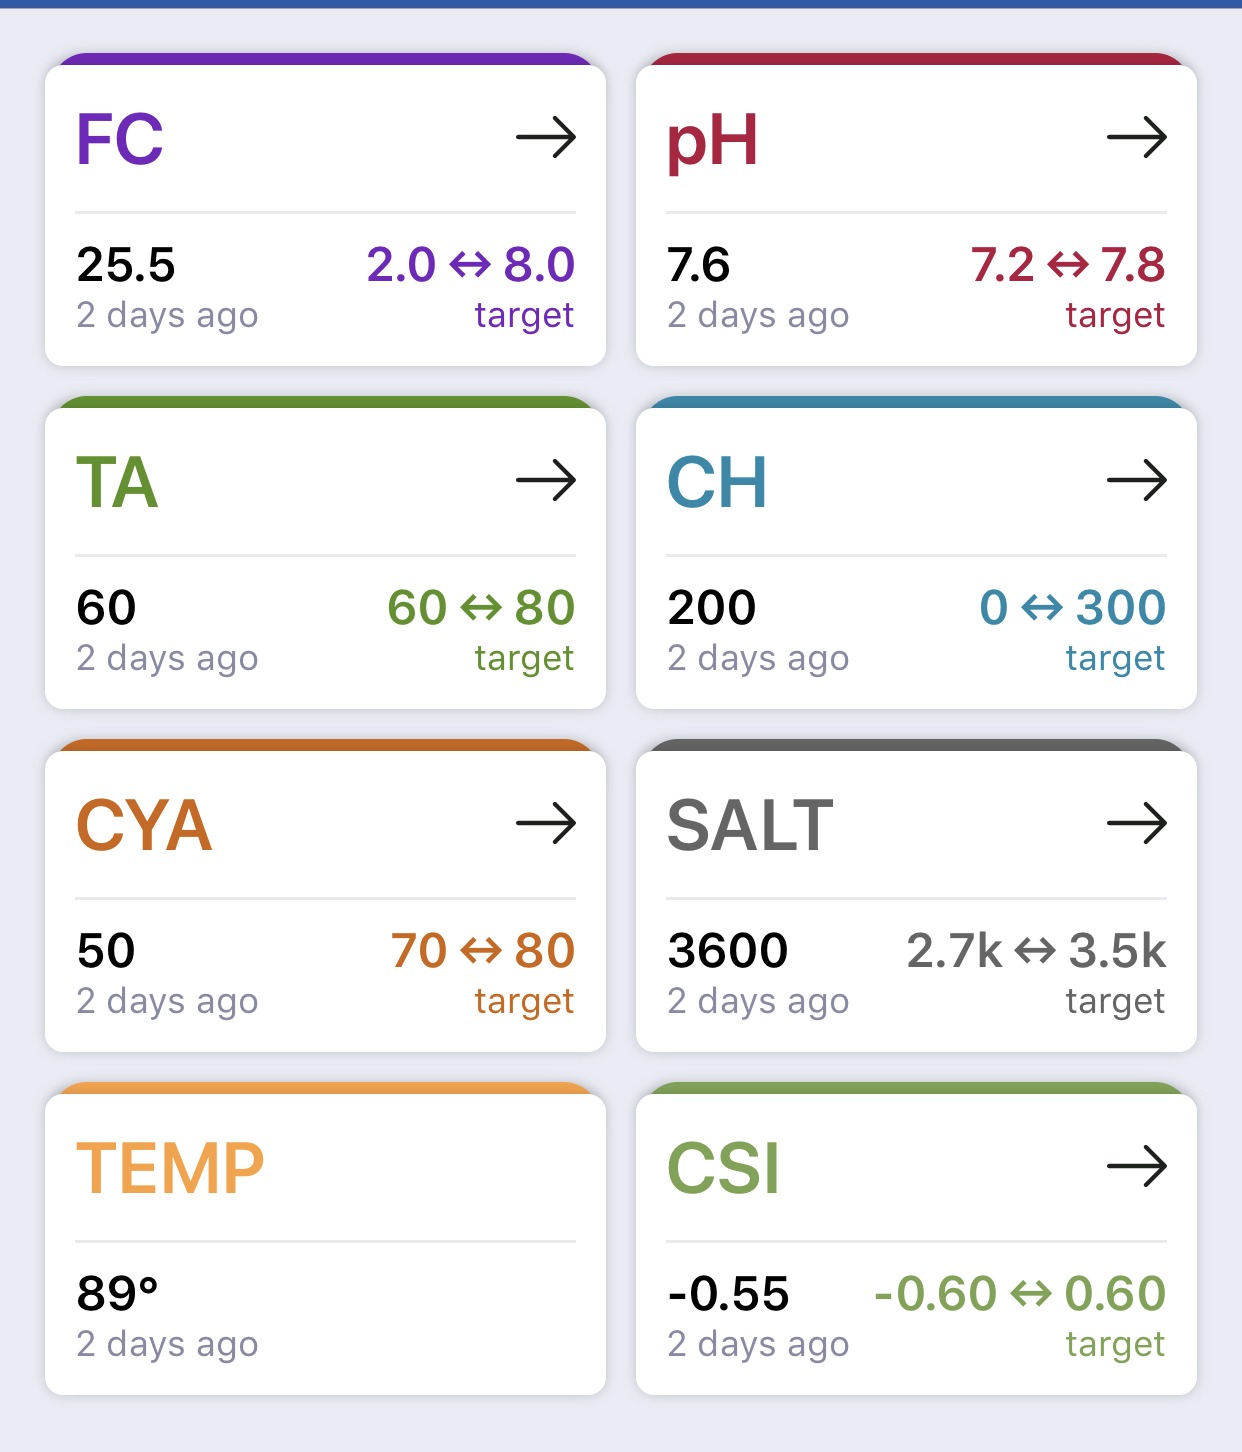The width and height of the screenshot is (1242, 1452).
Task: Open CSI details using its arrow
Action: tap(1137, 1167)
